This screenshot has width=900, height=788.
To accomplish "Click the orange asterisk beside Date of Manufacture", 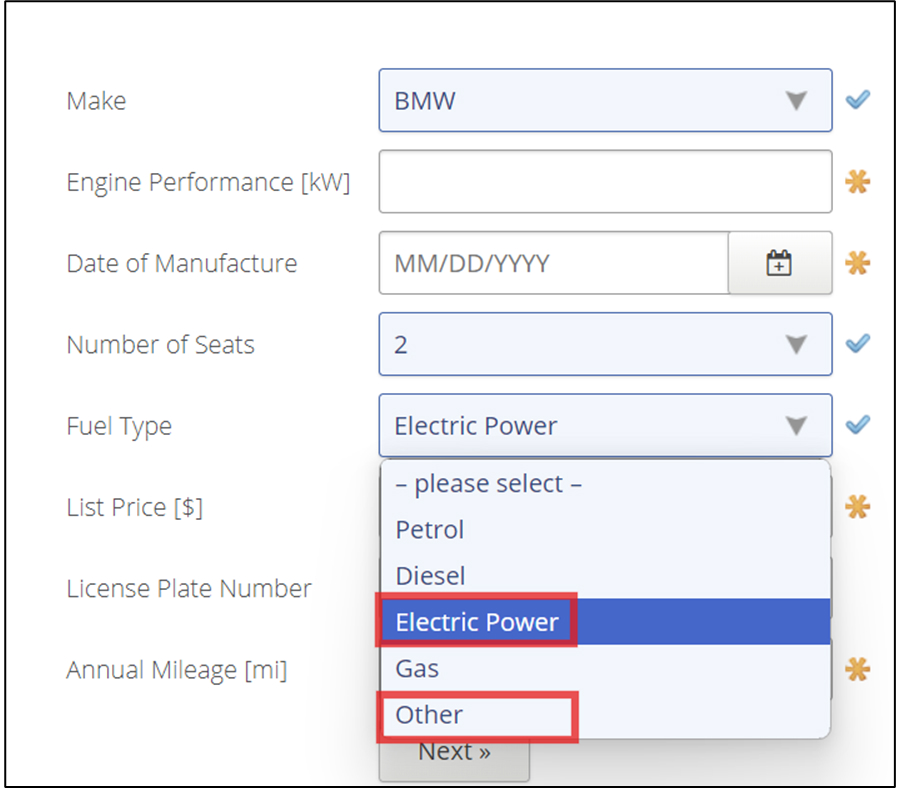I will pos(858,263).
